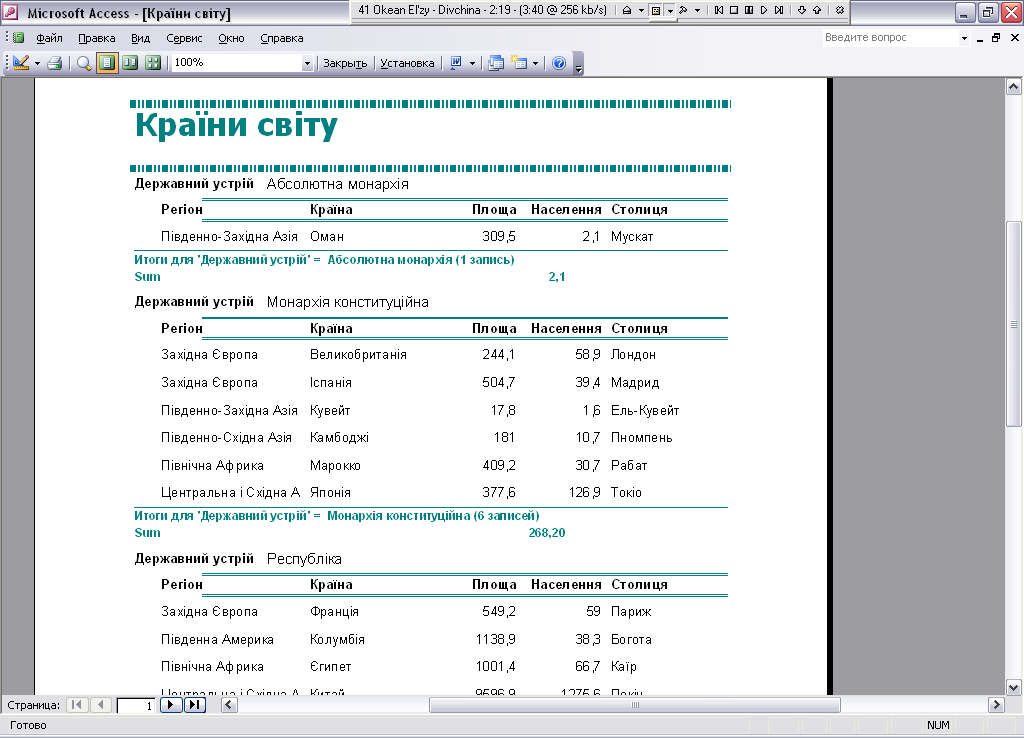
Task: Play the song in the player bar
Action: click(764, 10)
